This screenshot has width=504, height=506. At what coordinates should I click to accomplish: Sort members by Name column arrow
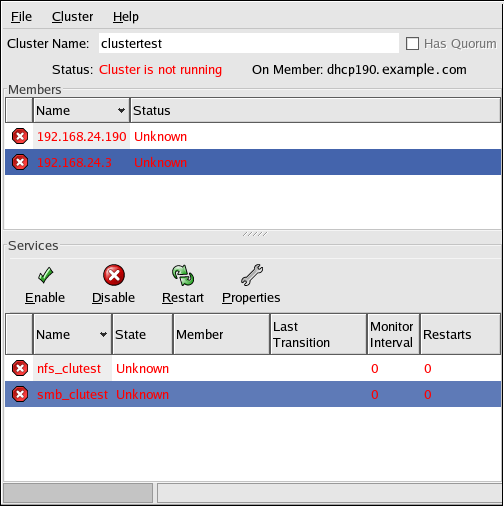[x=121, y=110]
